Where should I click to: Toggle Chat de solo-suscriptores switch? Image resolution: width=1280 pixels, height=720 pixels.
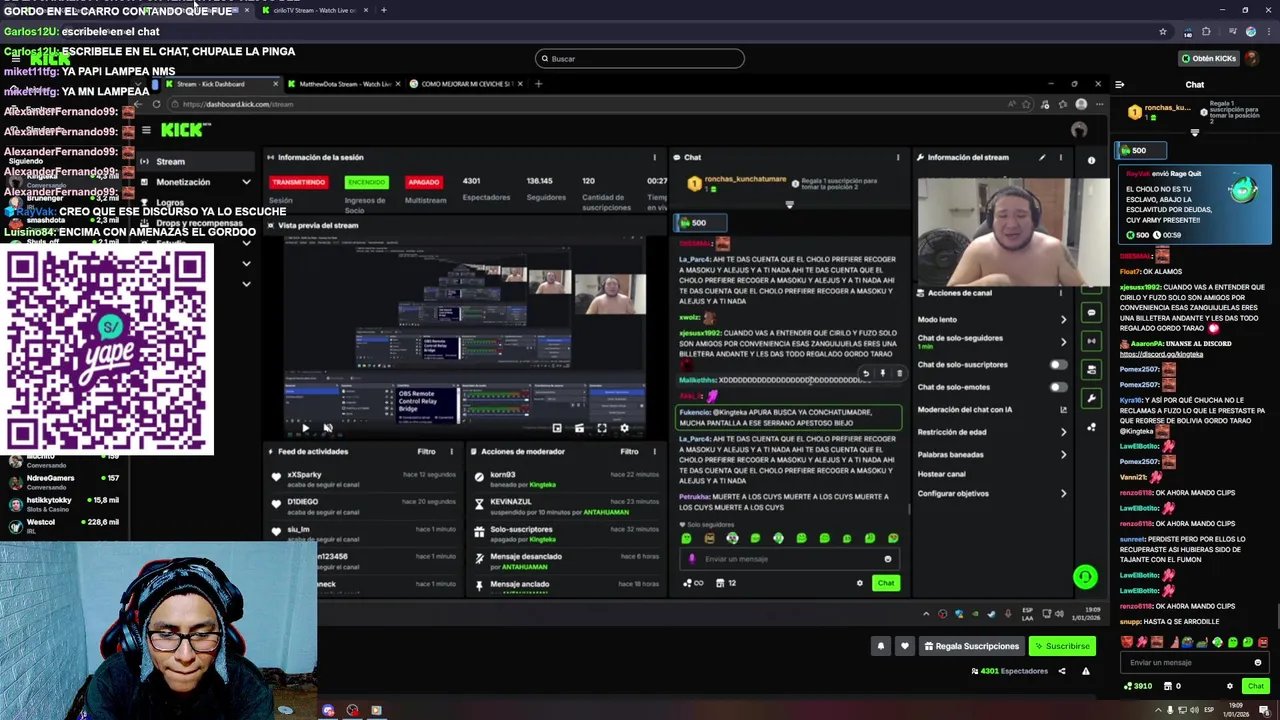point(1058,364)
